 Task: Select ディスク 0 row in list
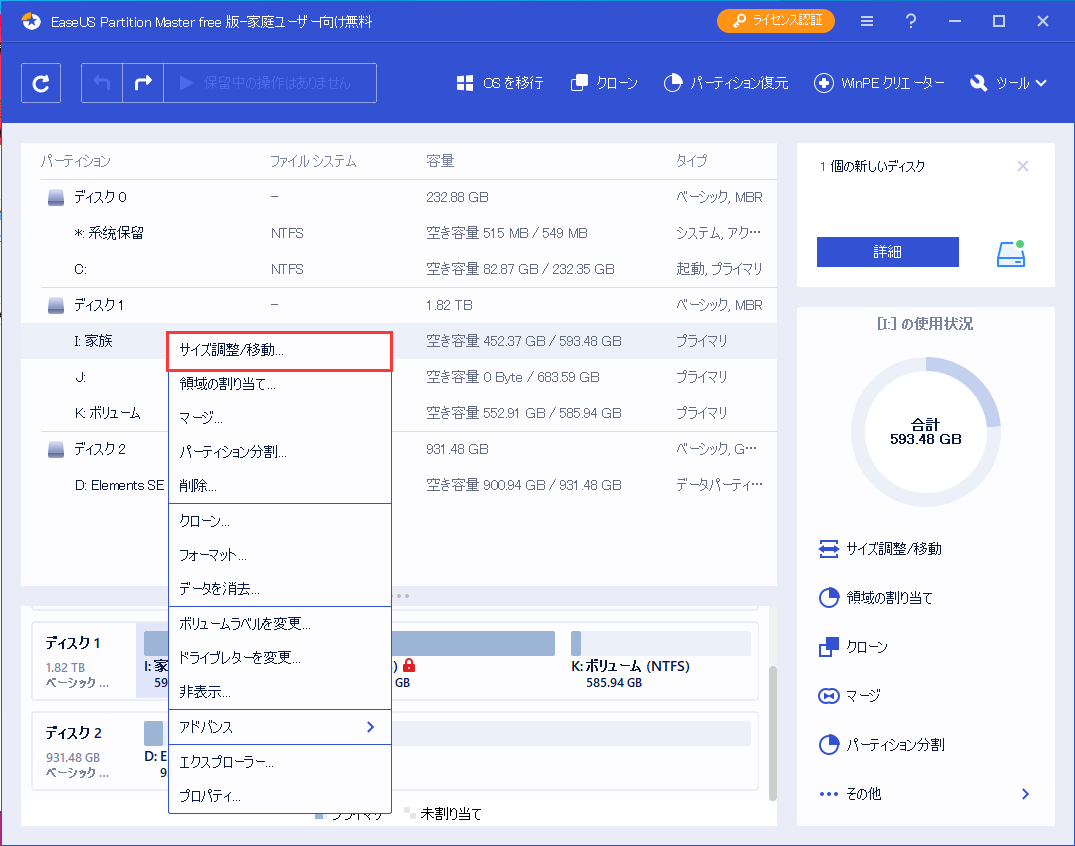(399, 197)
